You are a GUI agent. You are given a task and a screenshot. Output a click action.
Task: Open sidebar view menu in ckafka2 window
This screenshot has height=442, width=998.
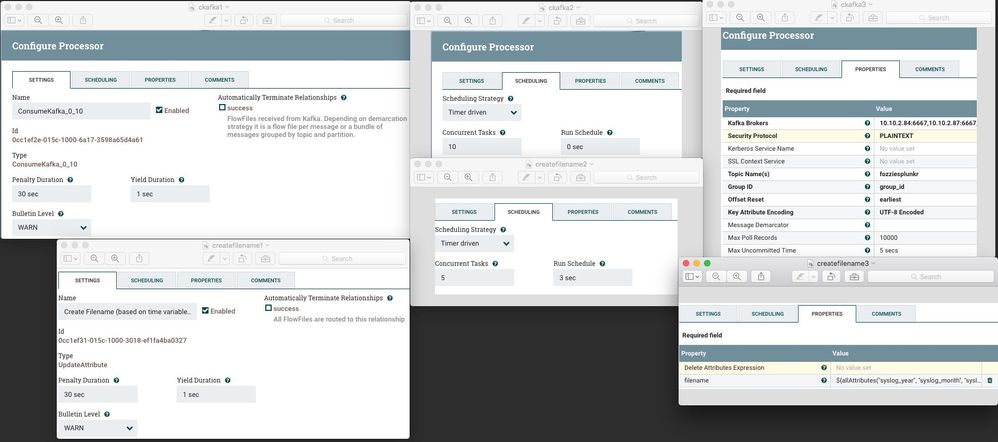(425, 20)
